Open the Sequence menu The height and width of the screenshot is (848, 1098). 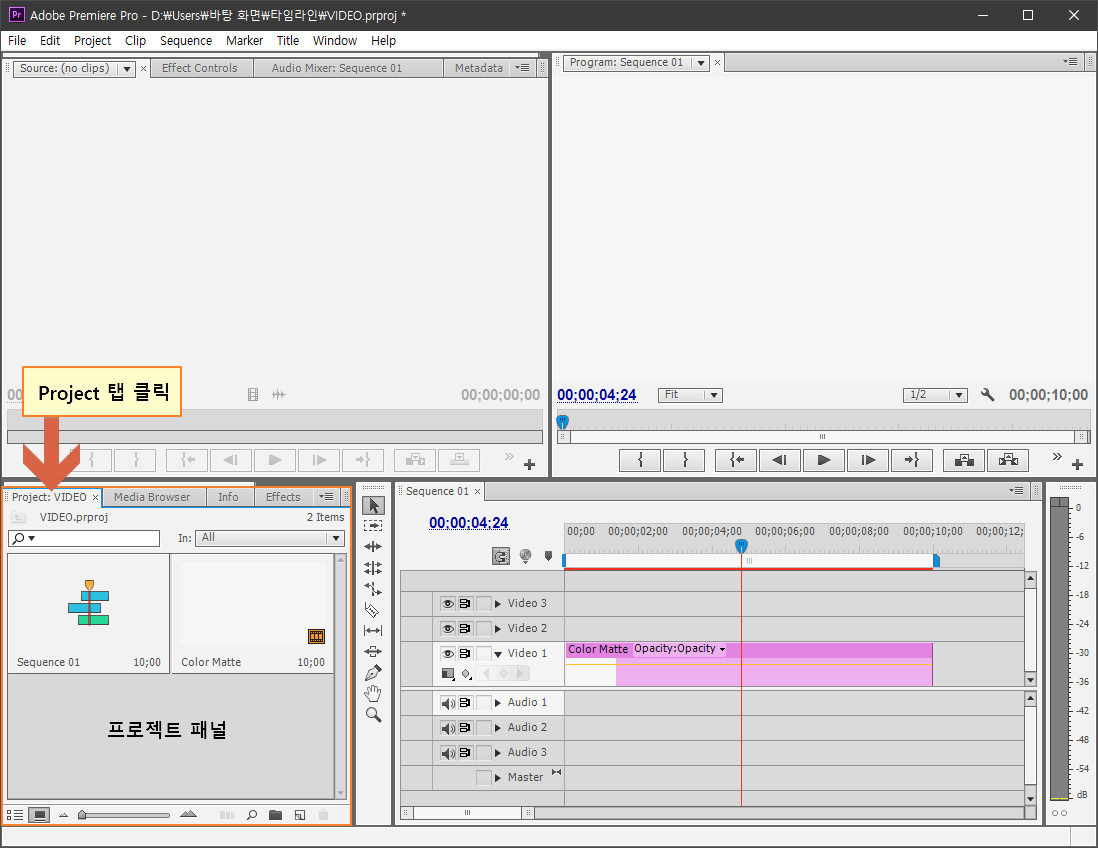[x=186, y=41]
